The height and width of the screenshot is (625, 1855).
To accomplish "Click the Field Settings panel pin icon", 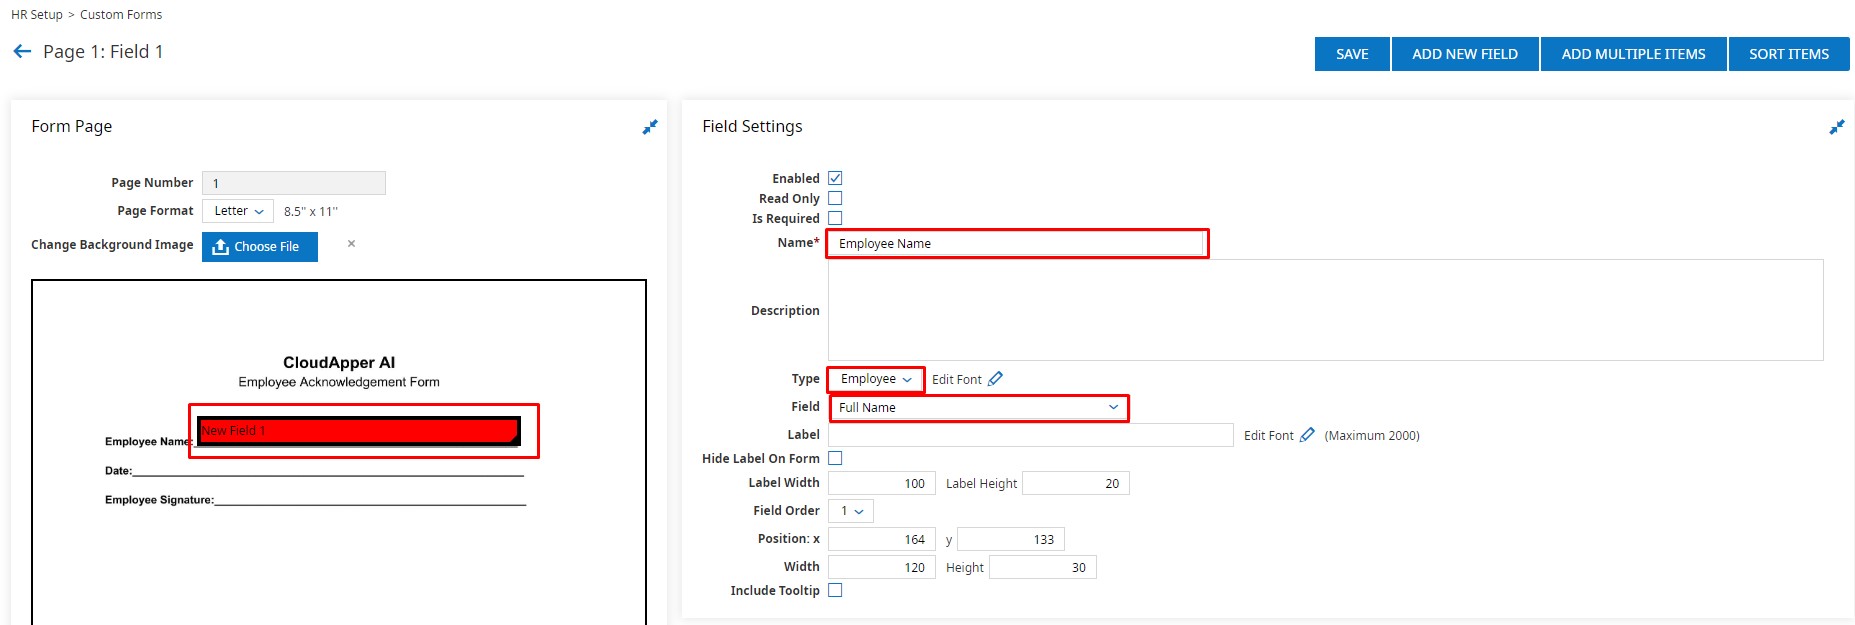I will 1836,127.
